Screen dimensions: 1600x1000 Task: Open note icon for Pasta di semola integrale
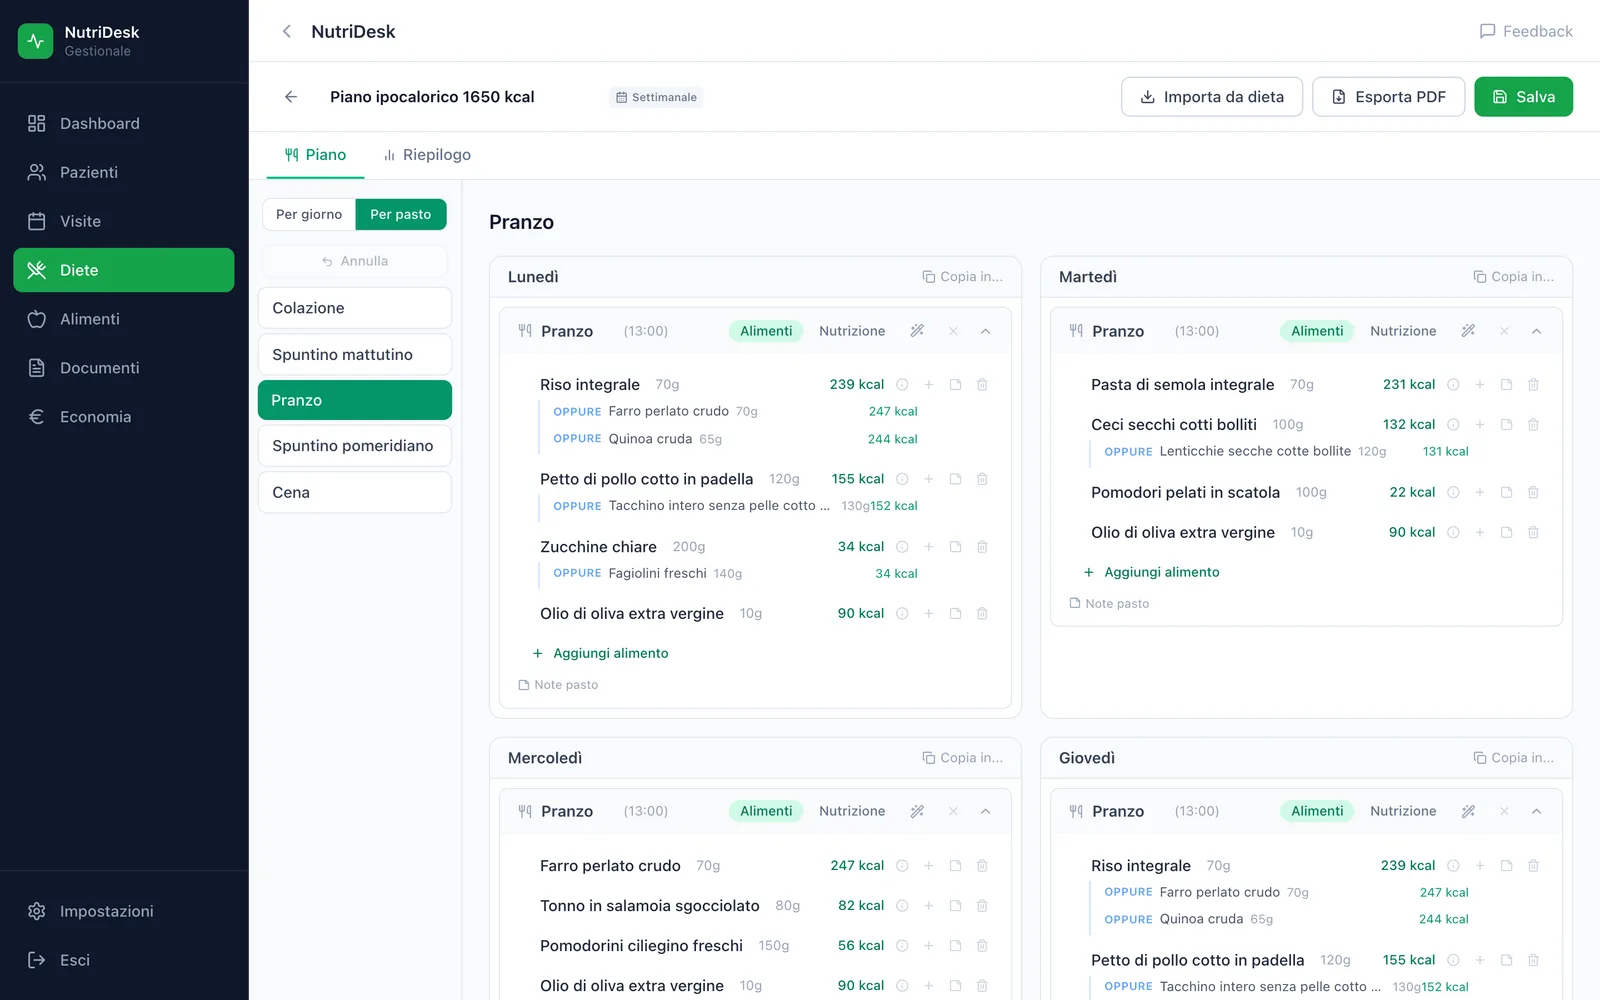[x=1506, y=385]
